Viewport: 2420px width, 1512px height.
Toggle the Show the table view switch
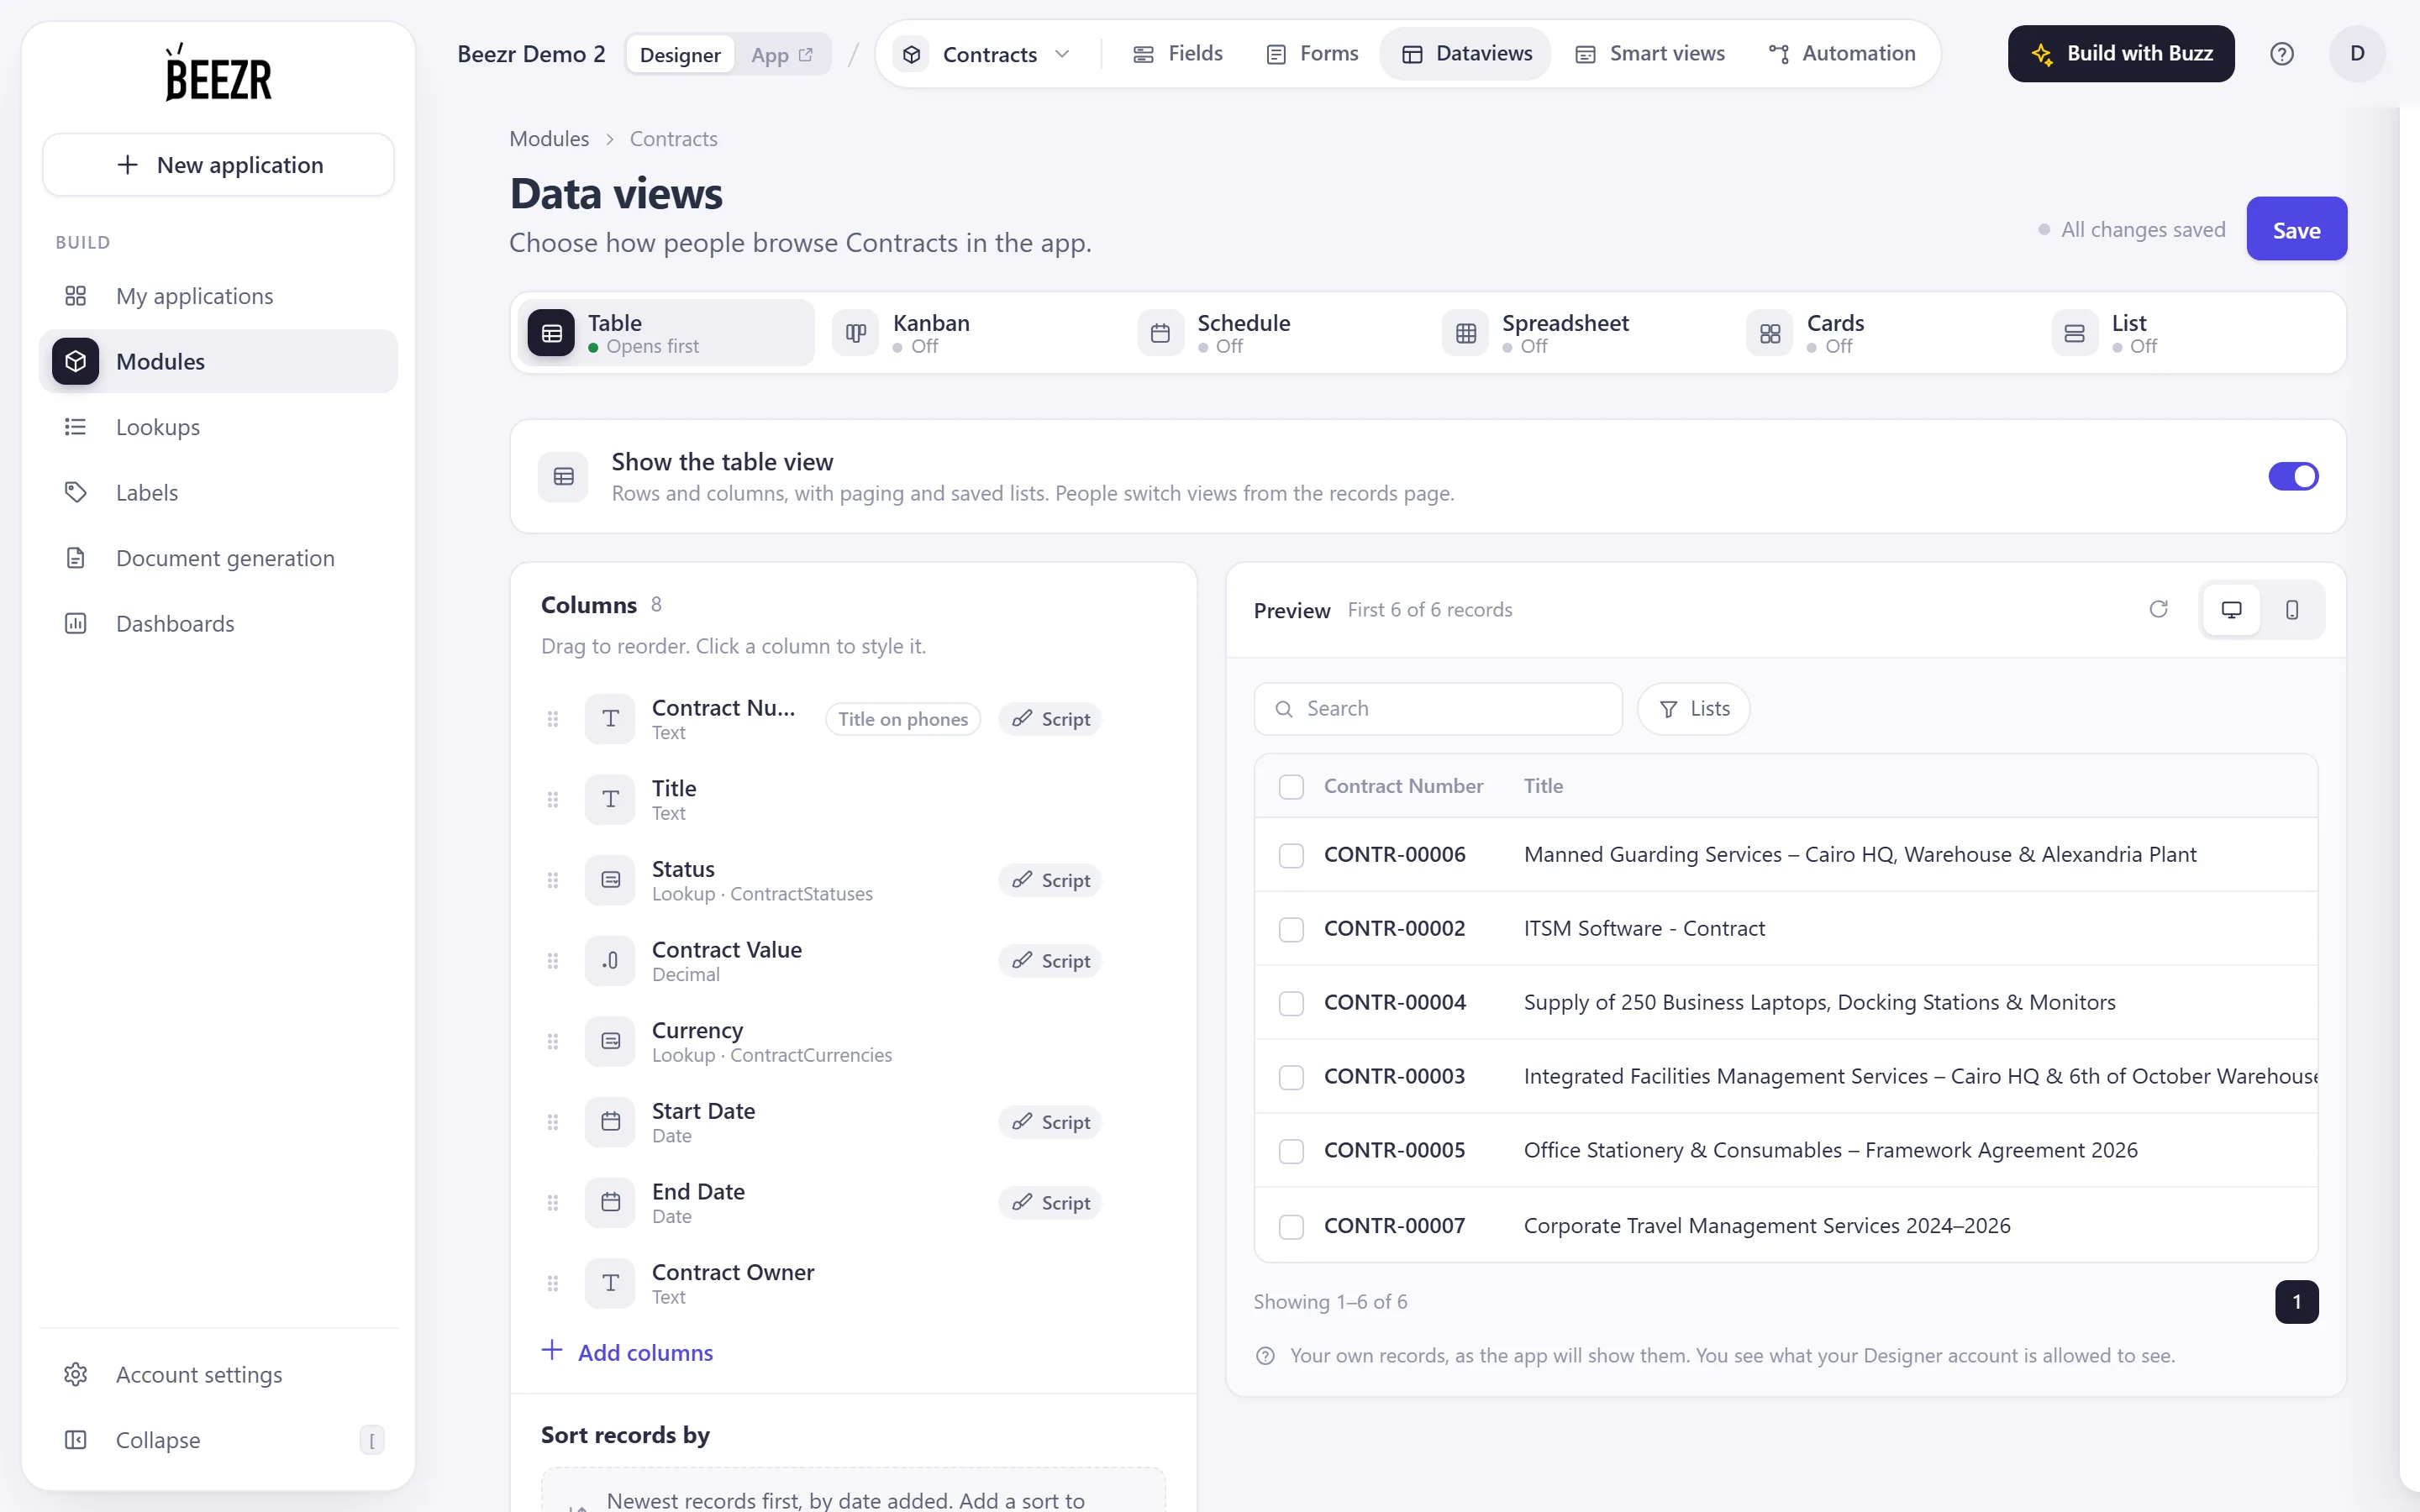(2293, 476)
